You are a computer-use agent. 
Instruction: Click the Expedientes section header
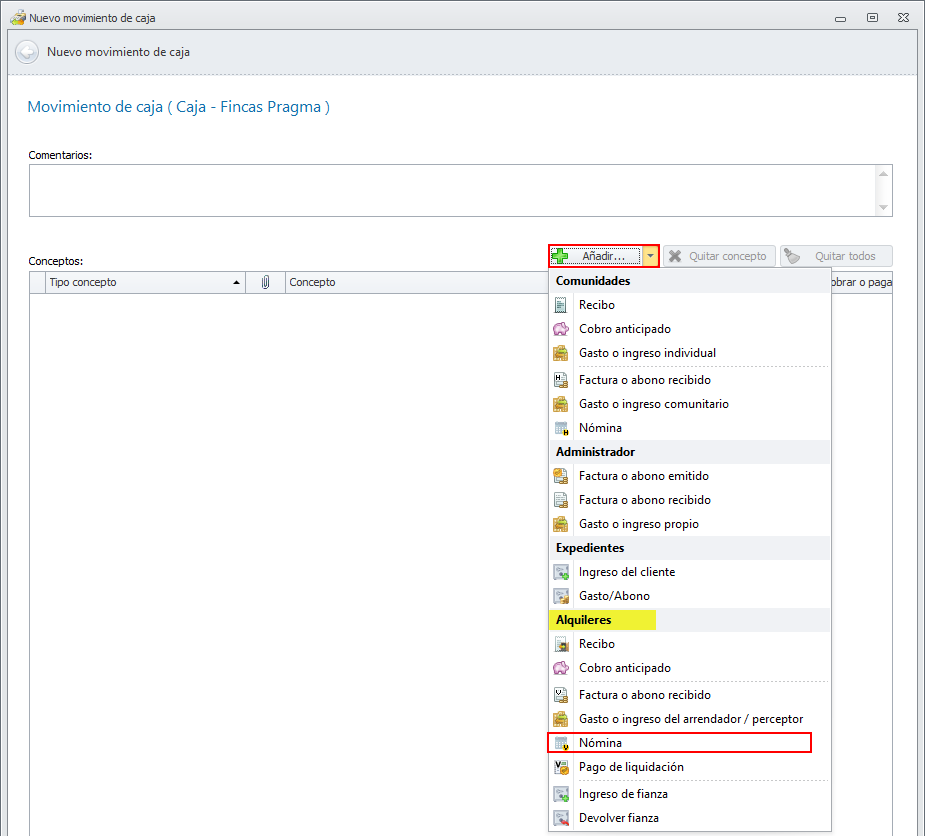[x=690, y=548]
